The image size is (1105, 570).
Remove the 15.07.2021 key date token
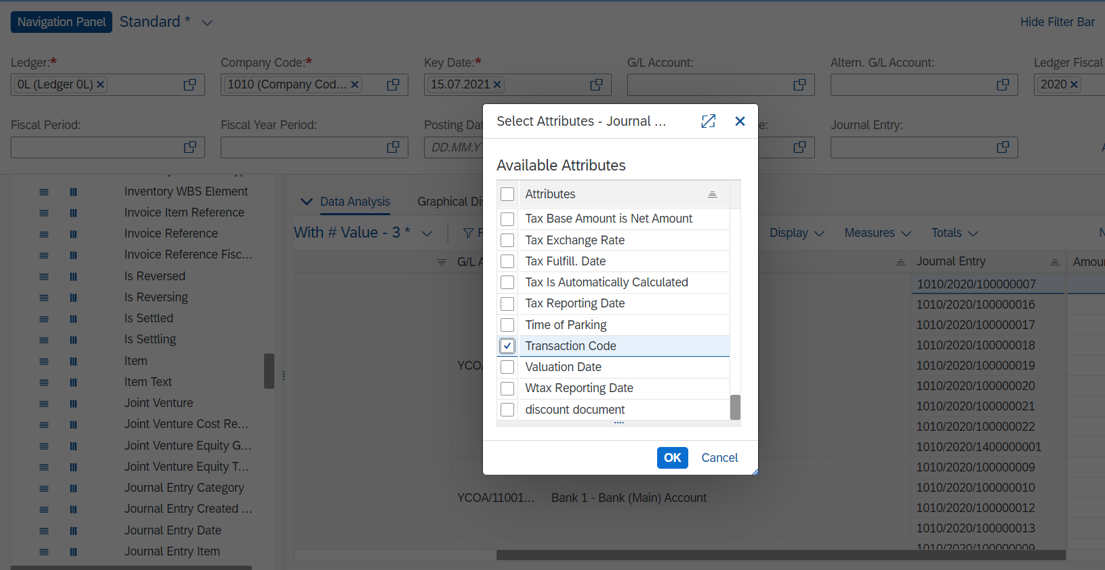point(497,85)
